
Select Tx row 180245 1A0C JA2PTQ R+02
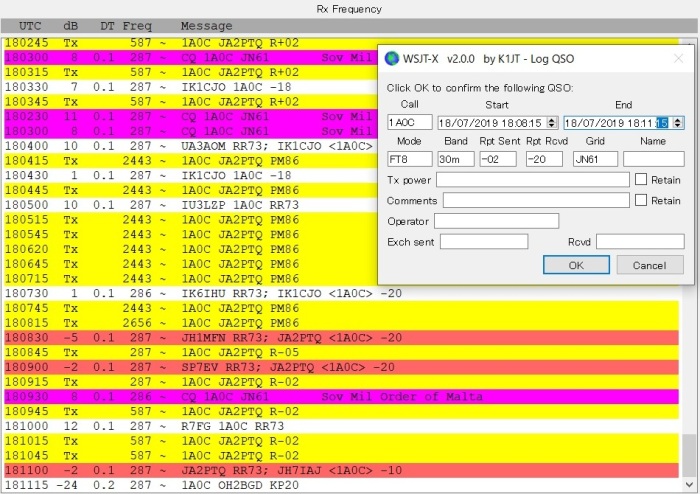pyautogui.click(x=191, y=43)
